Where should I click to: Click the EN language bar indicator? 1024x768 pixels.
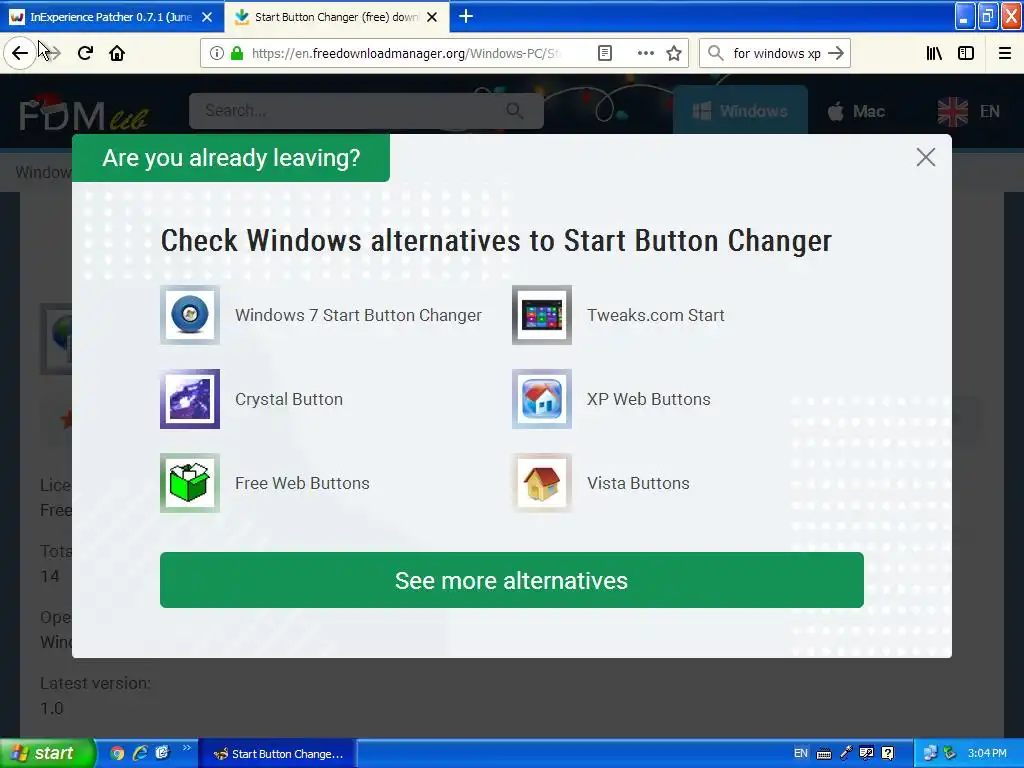coord(801,753)
